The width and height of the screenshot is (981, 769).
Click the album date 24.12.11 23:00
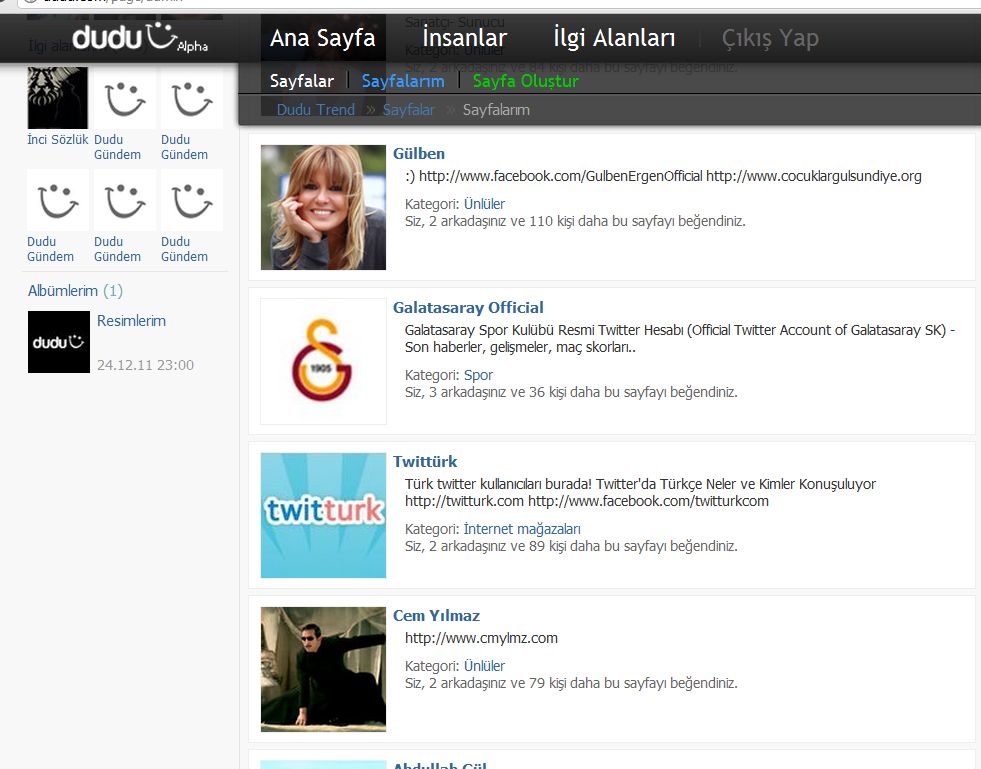tap(145, 365)
